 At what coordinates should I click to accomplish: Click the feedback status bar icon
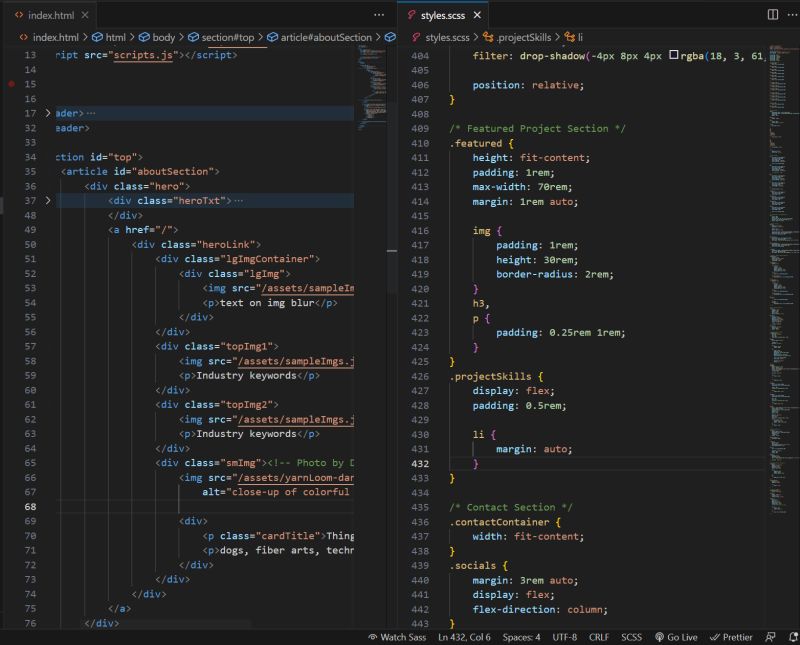(770, 637)
